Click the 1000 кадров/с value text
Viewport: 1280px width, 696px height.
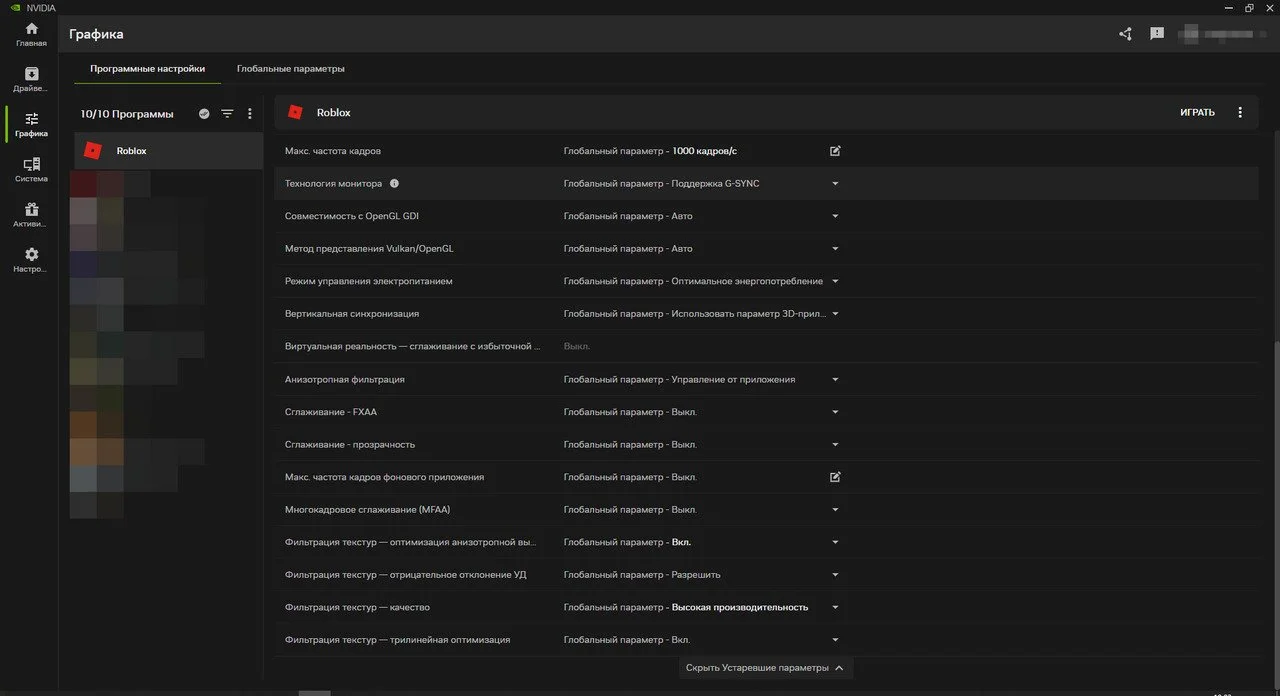pyautogui.click(x=704, y=151)
